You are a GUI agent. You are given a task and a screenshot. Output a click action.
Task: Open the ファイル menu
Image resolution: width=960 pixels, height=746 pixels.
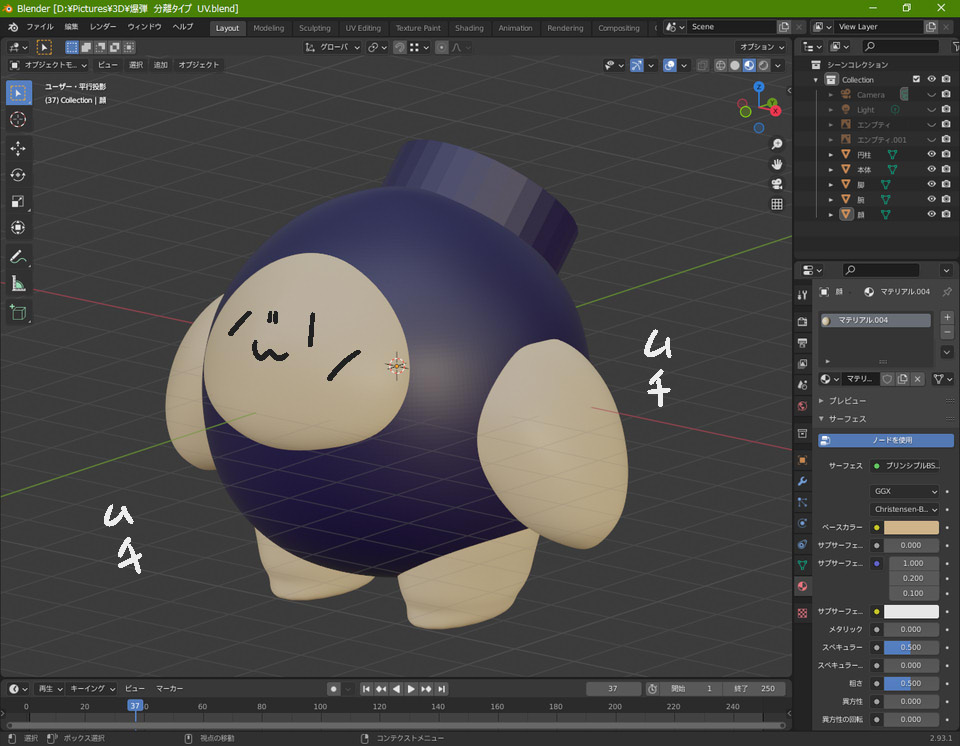click(x=40, y=27)
